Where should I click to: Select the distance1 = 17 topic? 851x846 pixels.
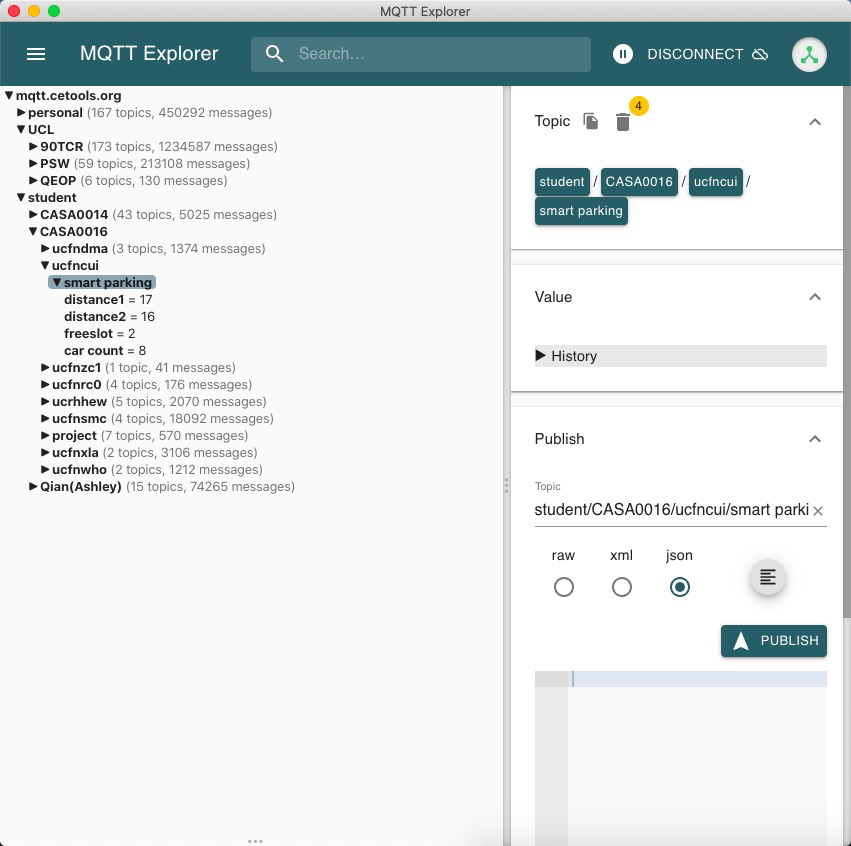pos(108,300)
